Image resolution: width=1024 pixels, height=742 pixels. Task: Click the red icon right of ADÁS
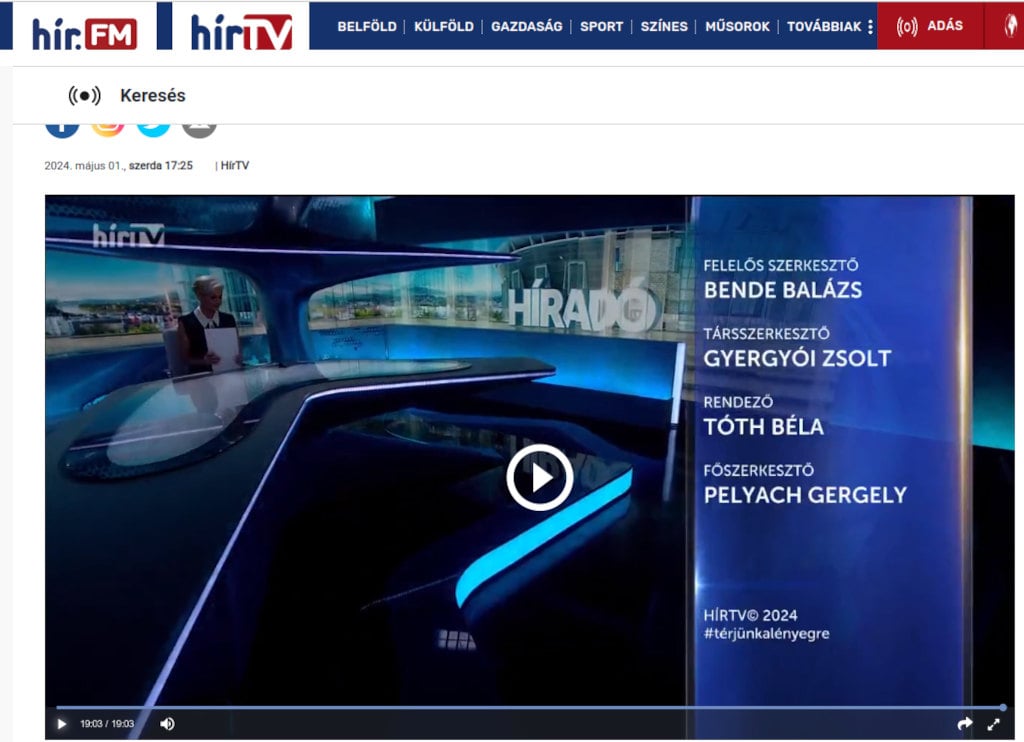click(x=1010, y=25)
